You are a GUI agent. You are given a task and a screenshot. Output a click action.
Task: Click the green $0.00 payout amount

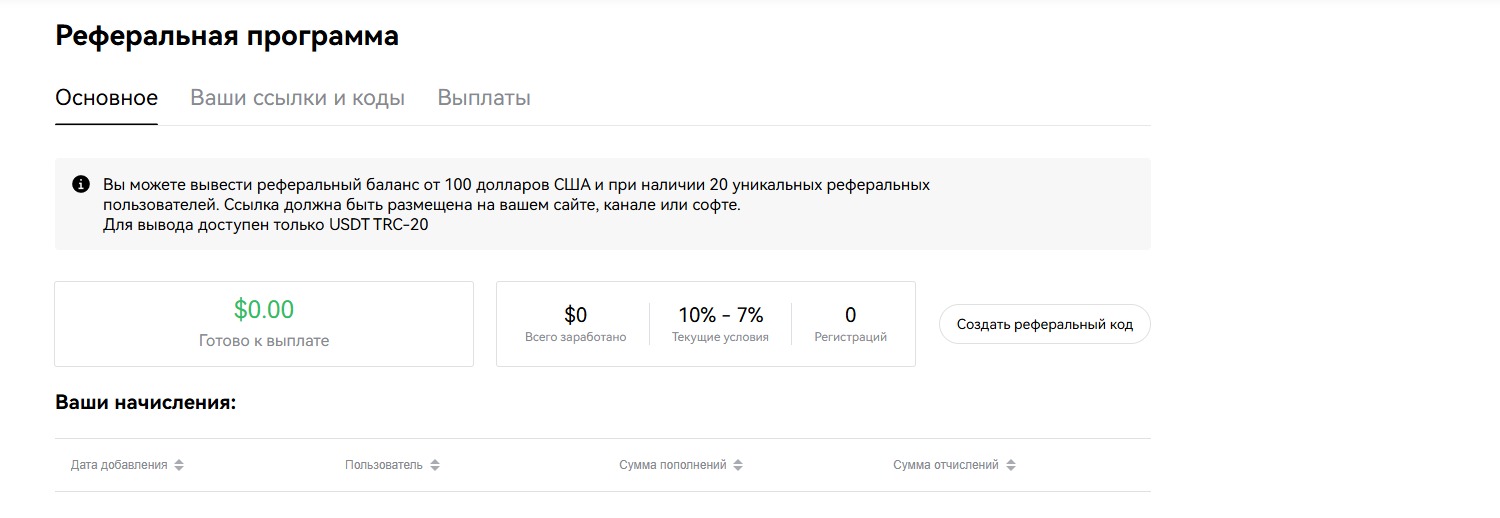point(264,310)
